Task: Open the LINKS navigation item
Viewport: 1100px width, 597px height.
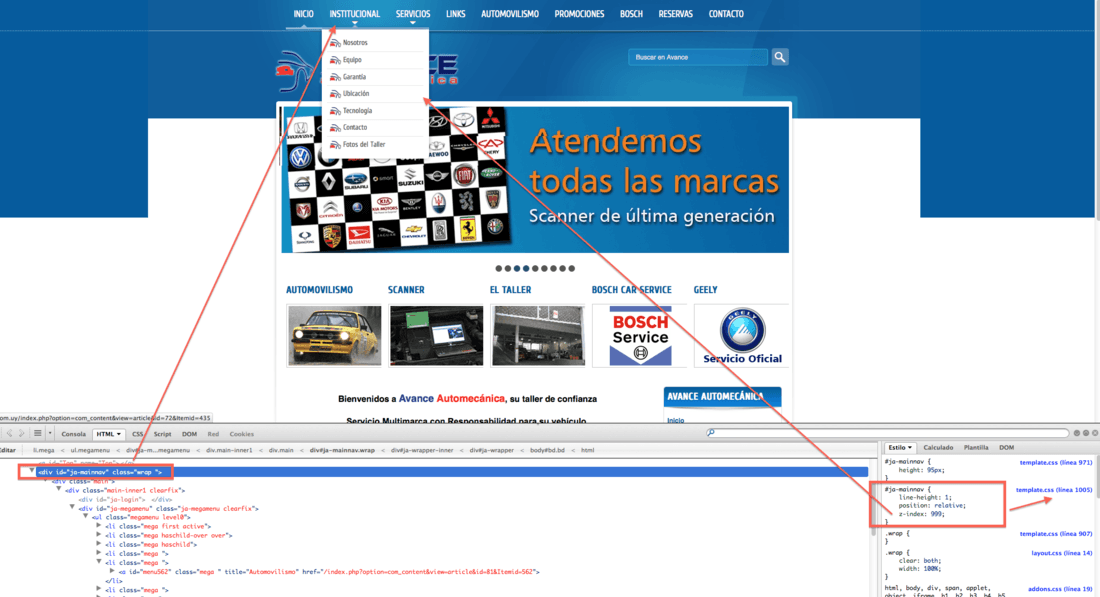Action: pyautogui.click(x=455, y=14)
